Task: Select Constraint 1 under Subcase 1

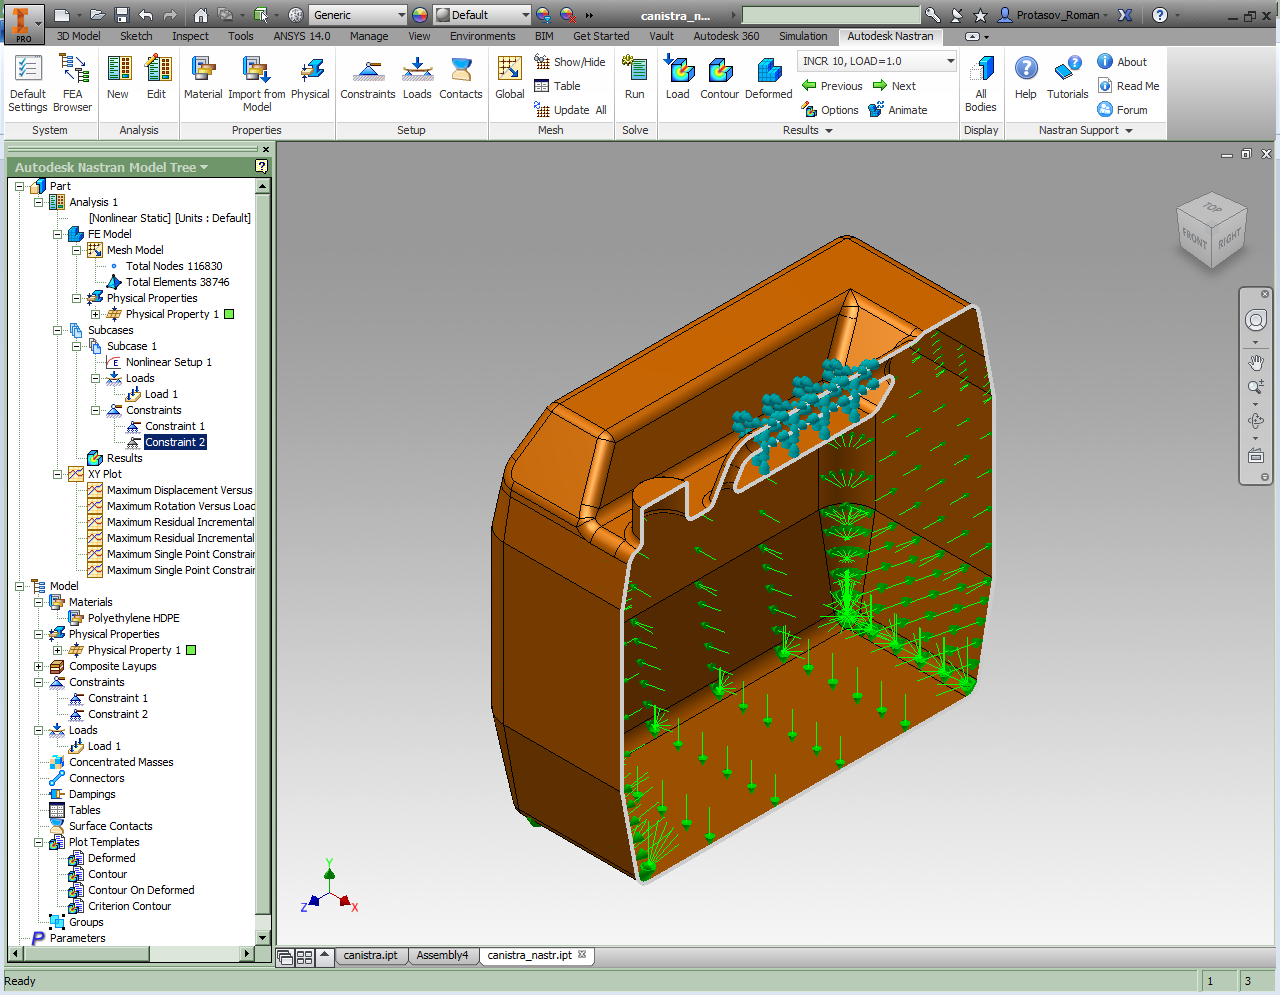Action: pos(175,426)
